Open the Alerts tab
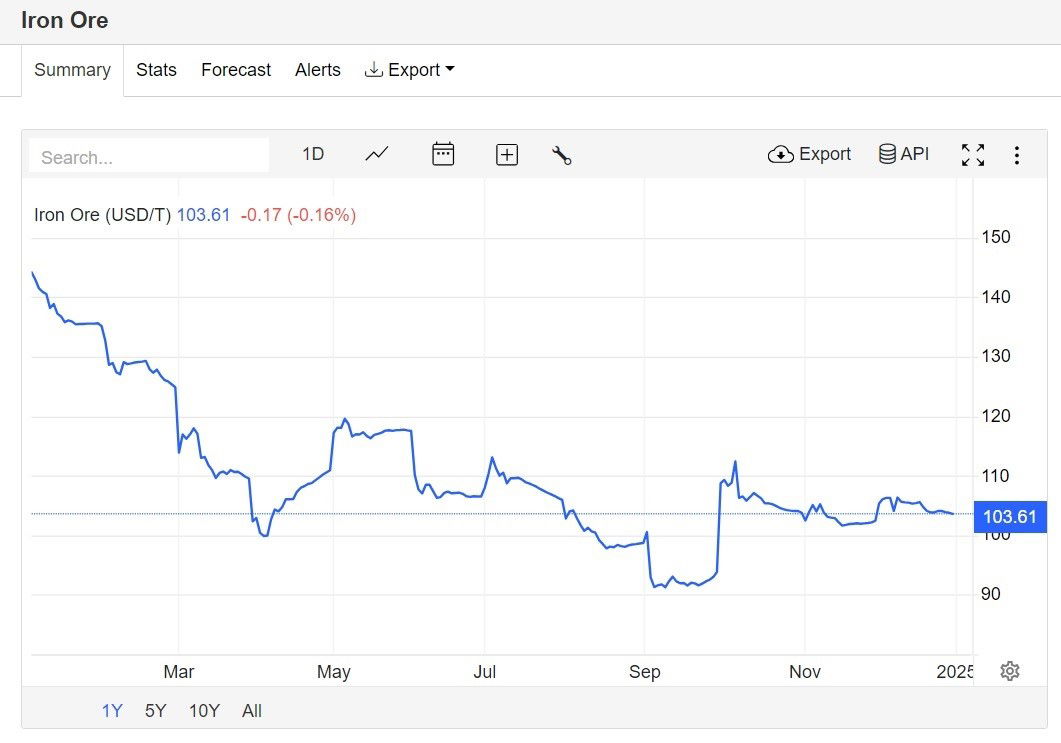This screenshot has height=743, width=1061. tap(317, 70)
